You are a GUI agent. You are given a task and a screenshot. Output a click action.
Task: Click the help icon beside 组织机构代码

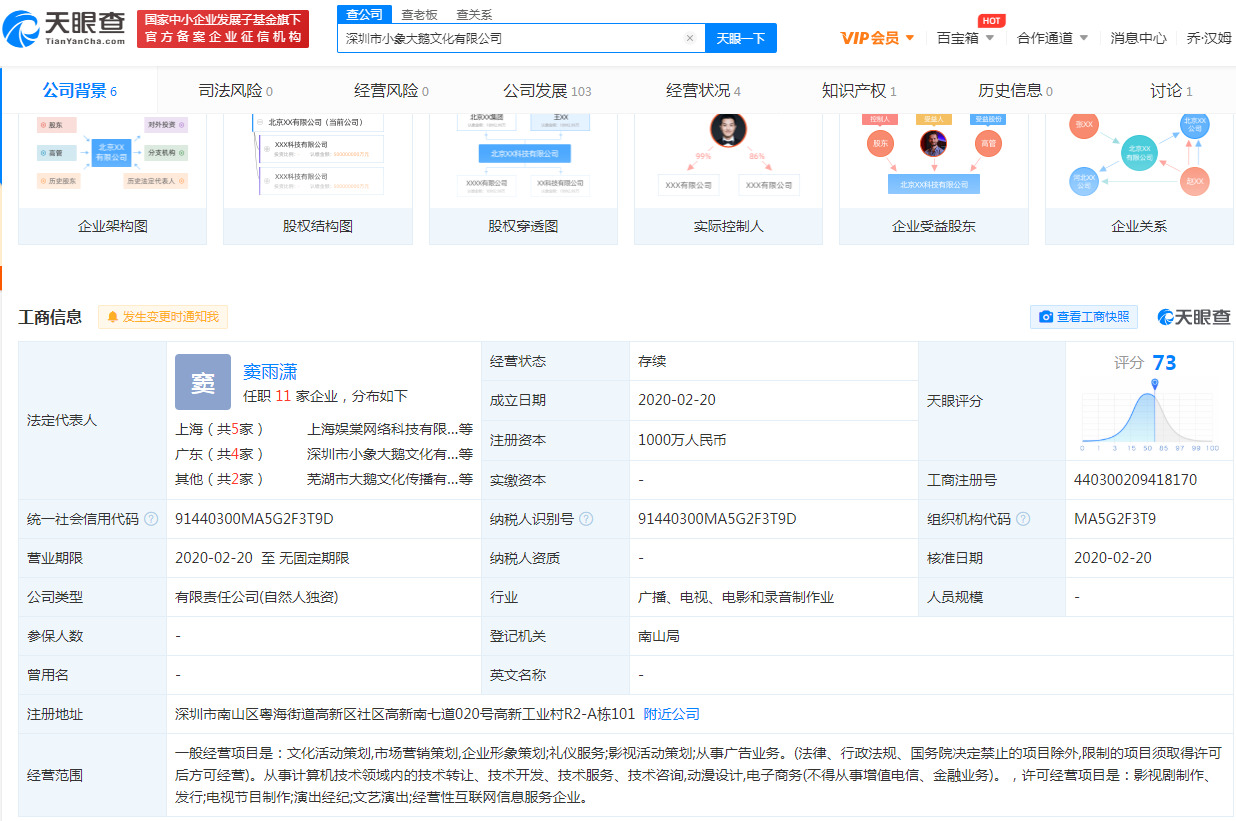[1024, 519]
